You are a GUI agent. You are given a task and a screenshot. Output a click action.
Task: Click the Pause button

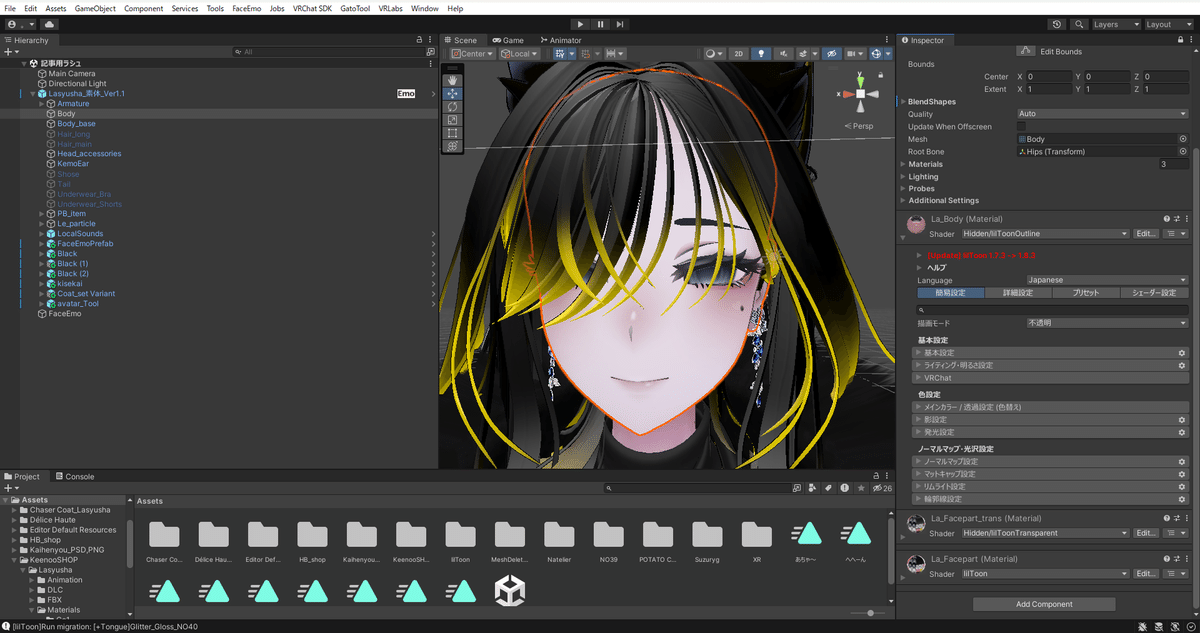600,24
